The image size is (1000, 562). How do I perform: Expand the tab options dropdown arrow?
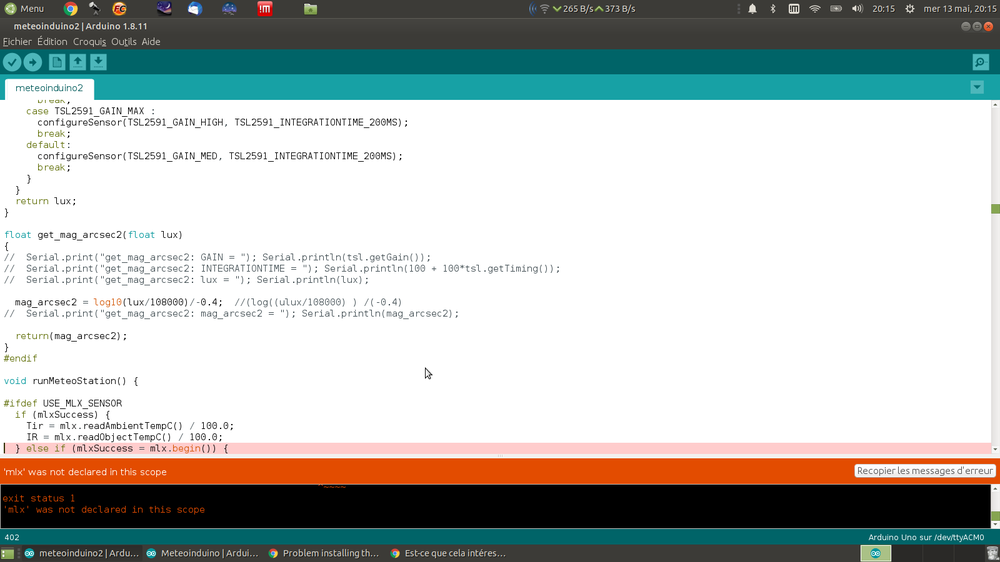(977, 87)
